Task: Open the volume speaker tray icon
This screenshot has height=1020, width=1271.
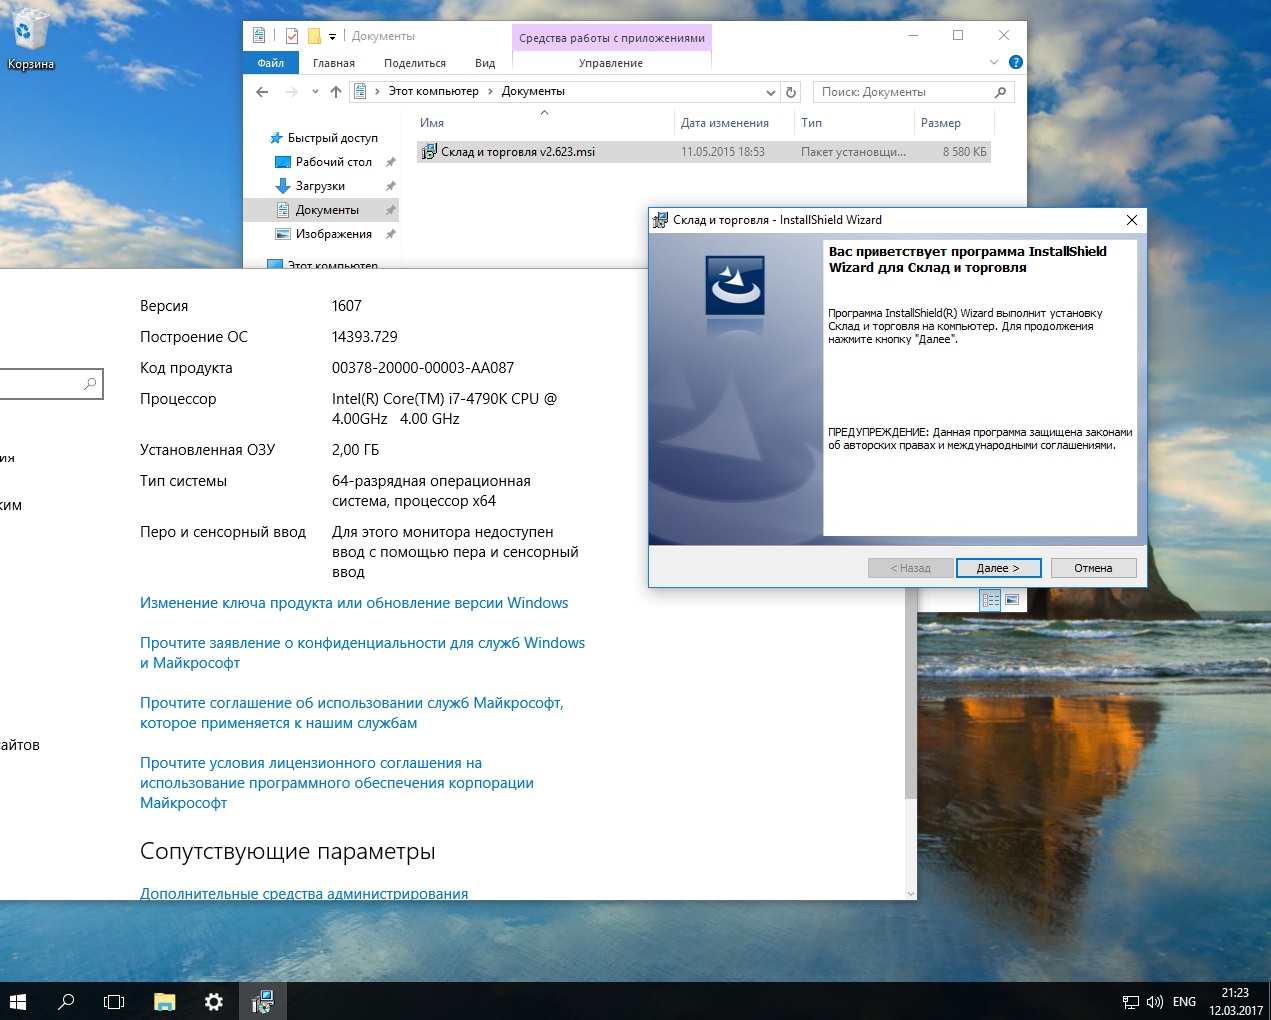Action: (1155, 1001)
